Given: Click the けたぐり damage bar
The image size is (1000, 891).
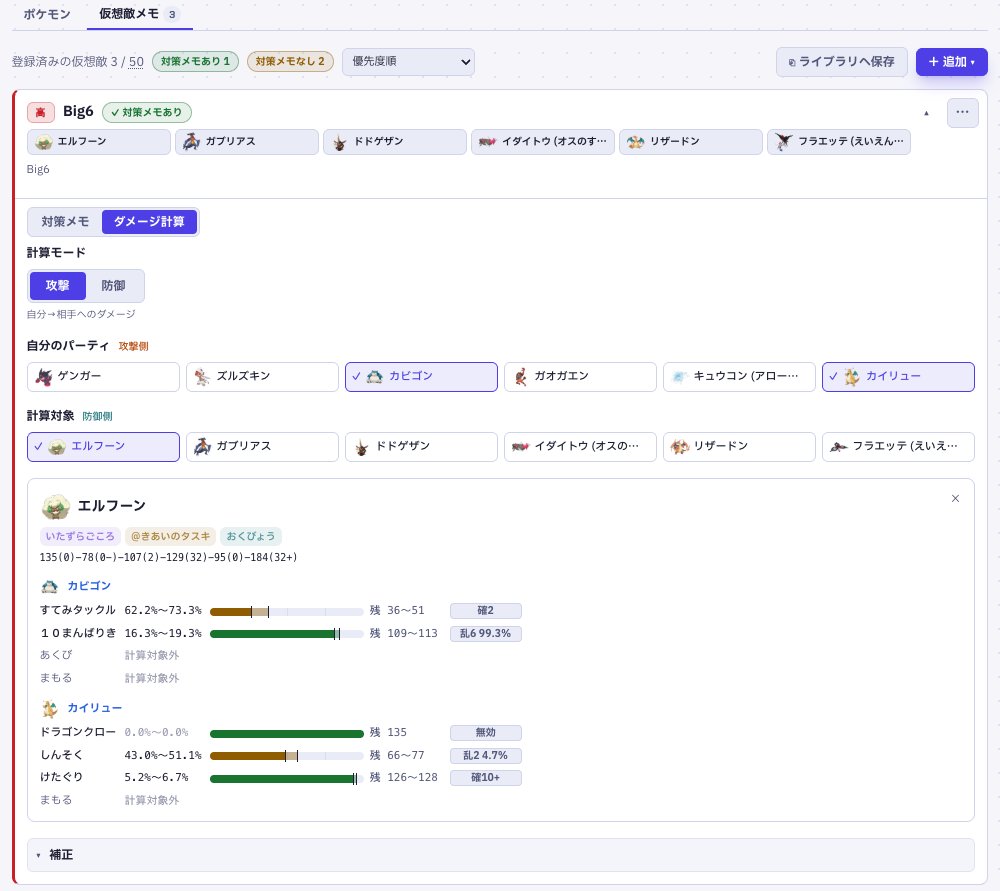Looking at the screenshot, I should coord(286,779).
